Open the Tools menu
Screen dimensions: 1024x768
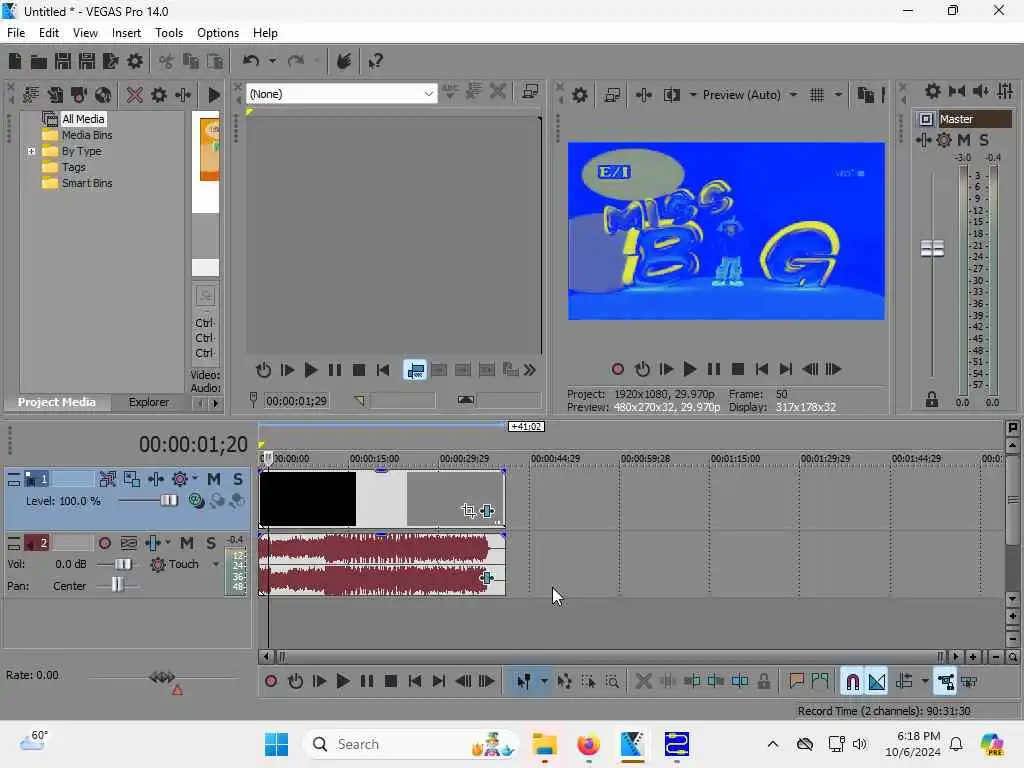point(168,33)
